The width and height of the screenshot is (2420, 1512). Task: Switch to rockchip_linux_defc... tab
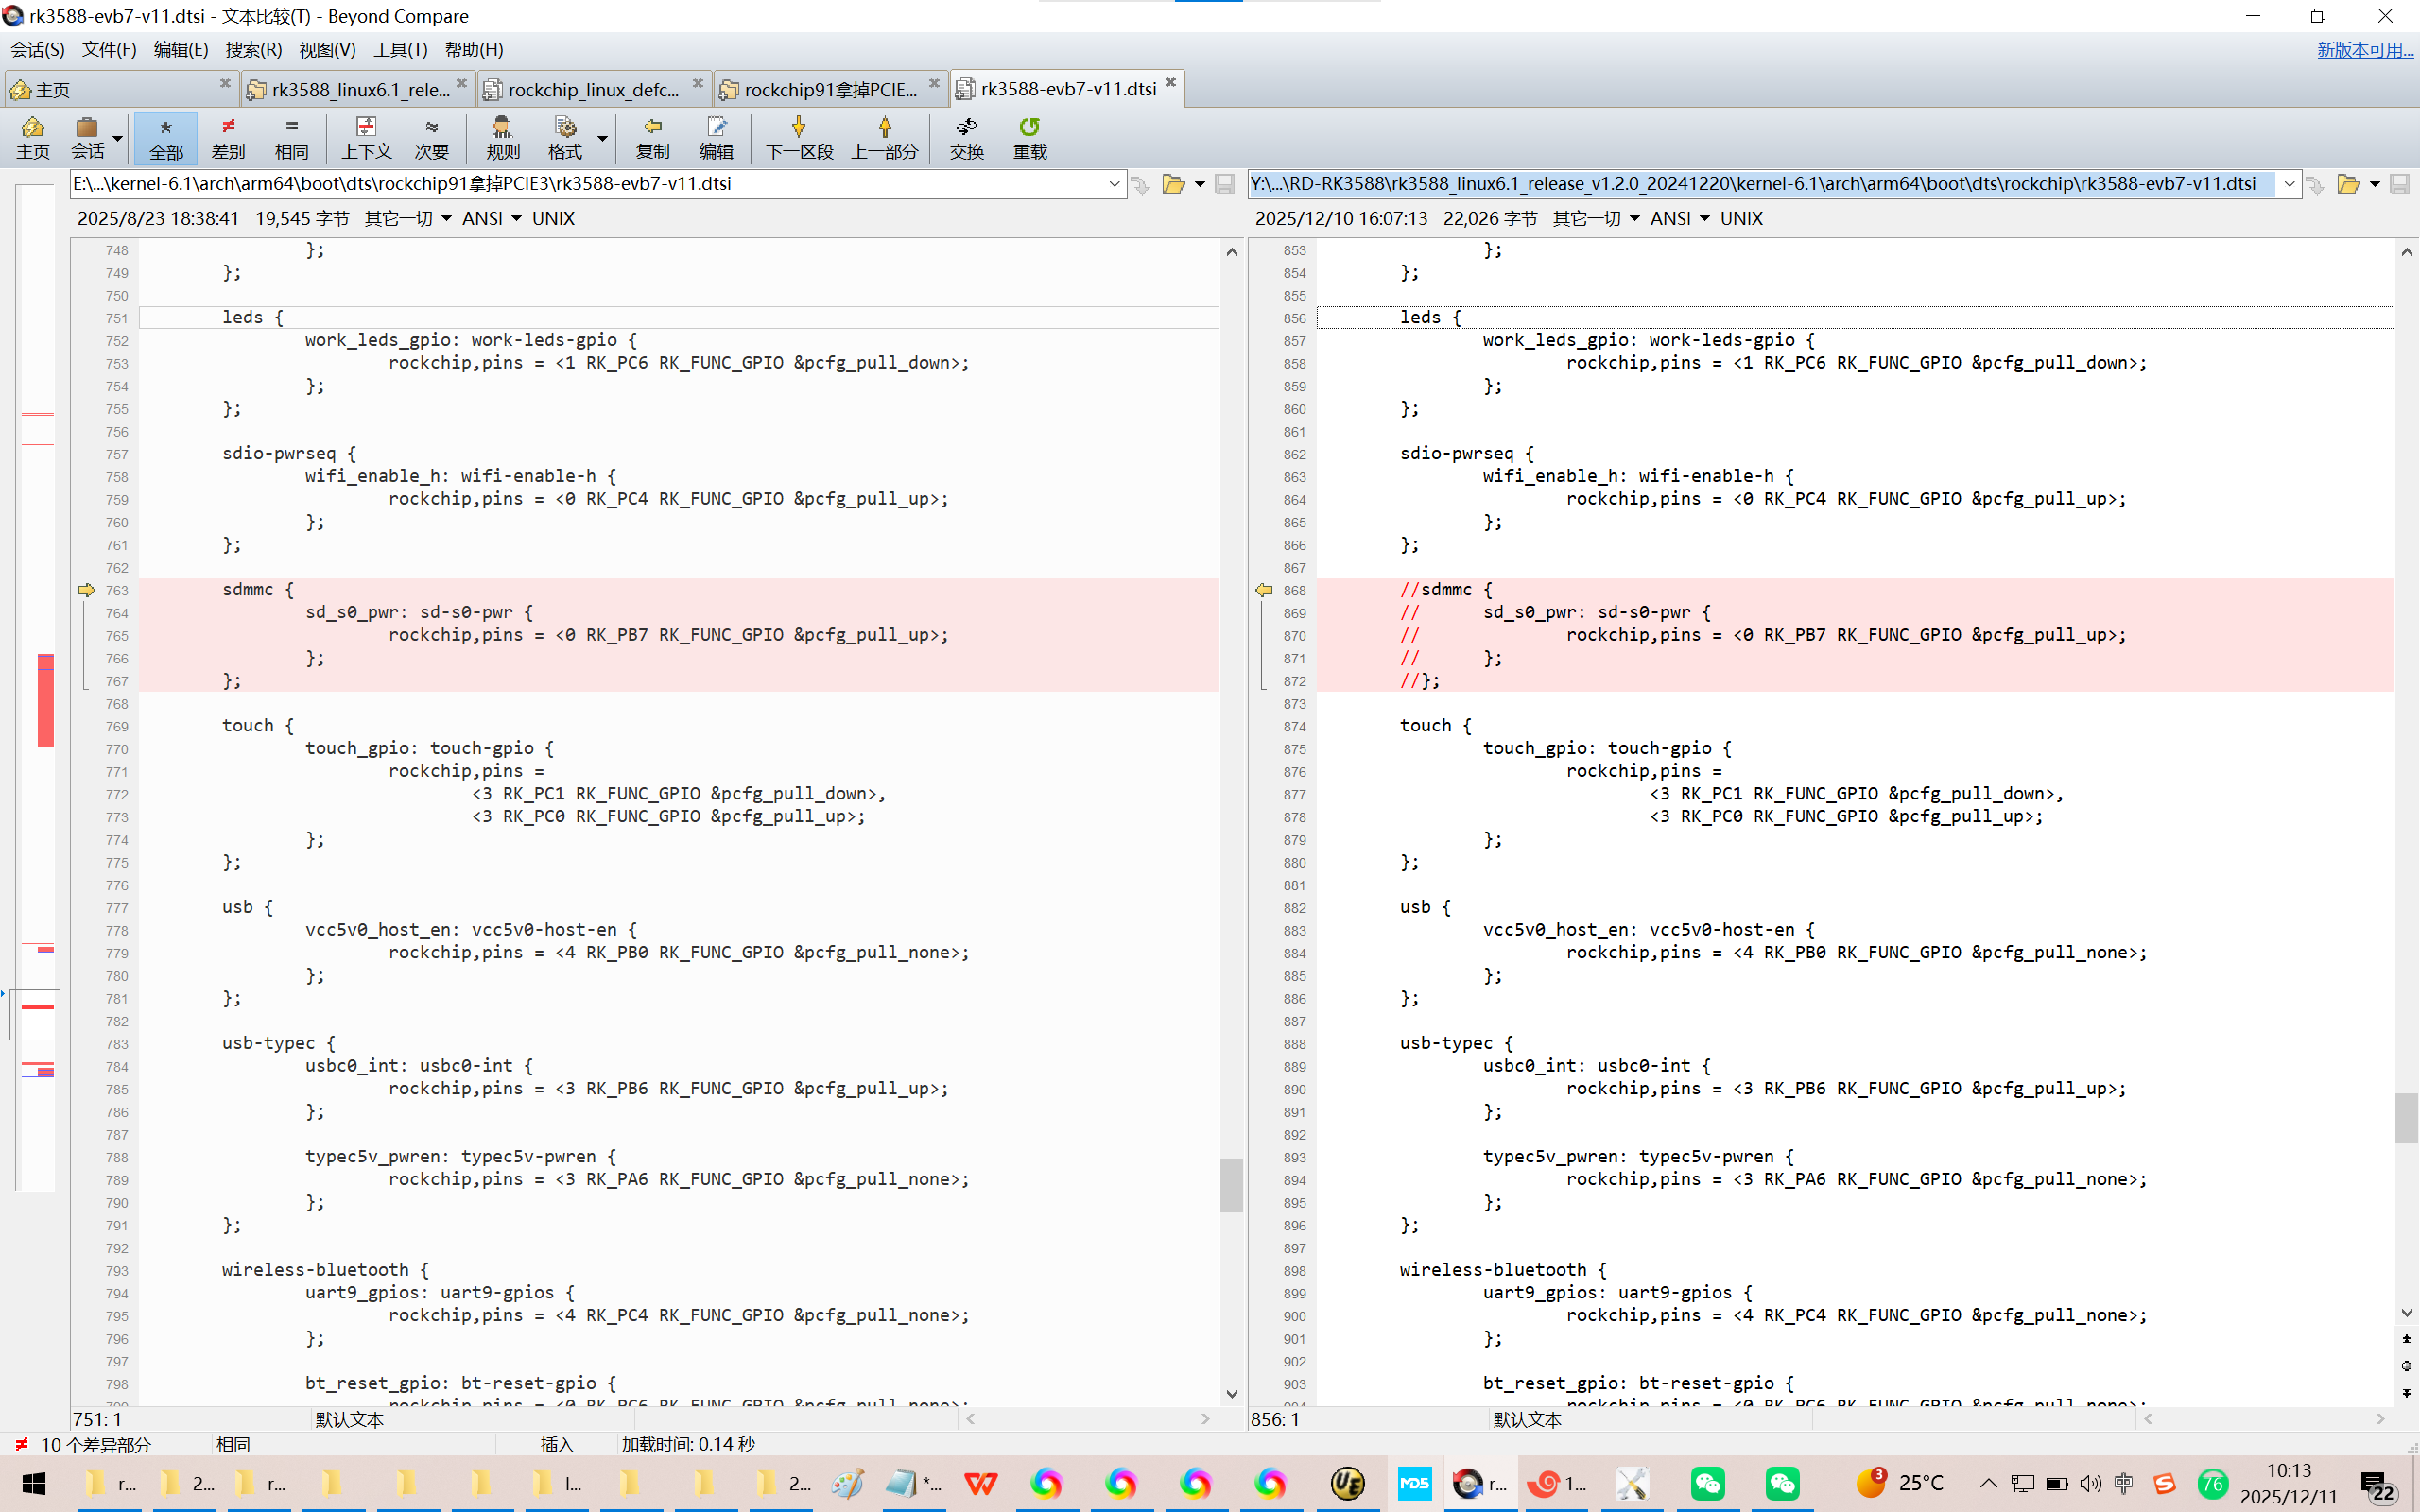click(x=592, y=89)
